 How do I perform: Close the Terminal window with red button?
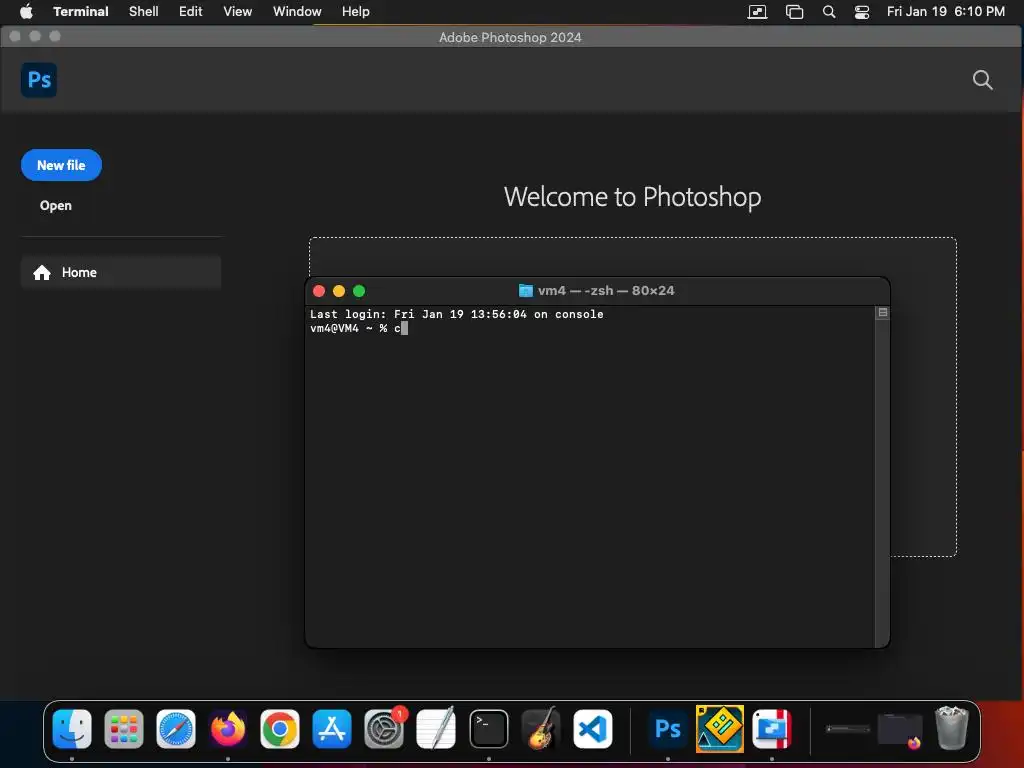click(319, 291)
